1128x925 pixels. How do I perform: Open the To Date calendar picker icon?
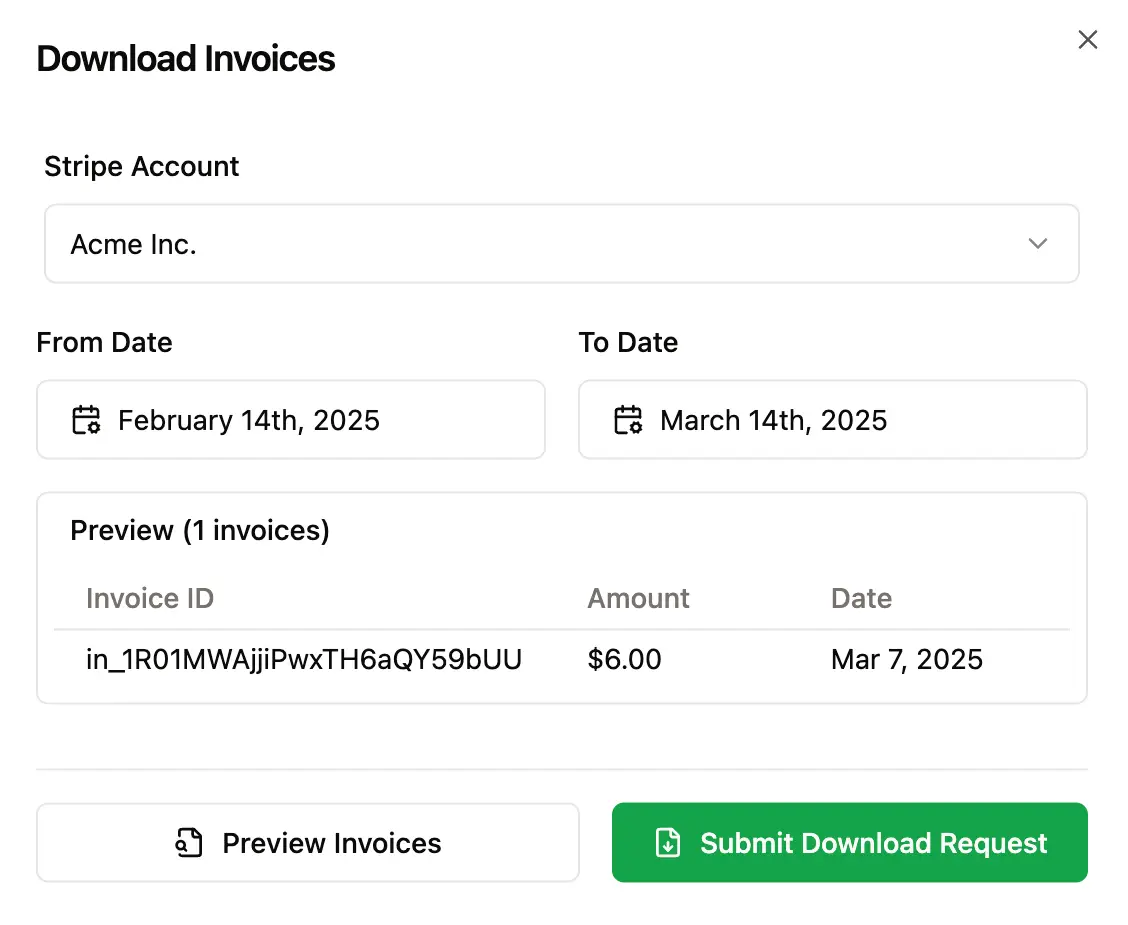click(628, 420)
